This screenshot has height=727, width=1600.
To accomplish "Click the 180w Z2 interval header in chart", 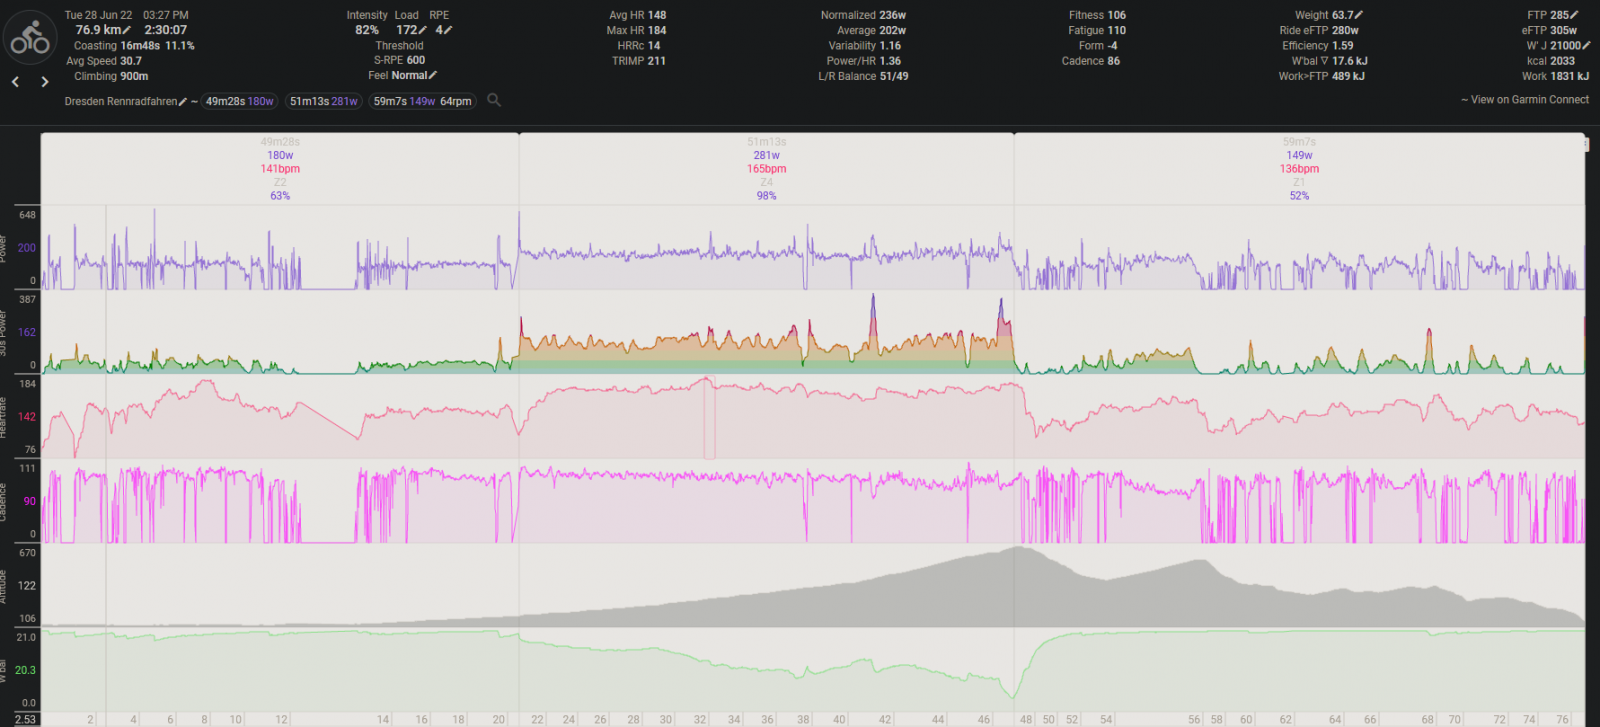I will tap(280, 168).
